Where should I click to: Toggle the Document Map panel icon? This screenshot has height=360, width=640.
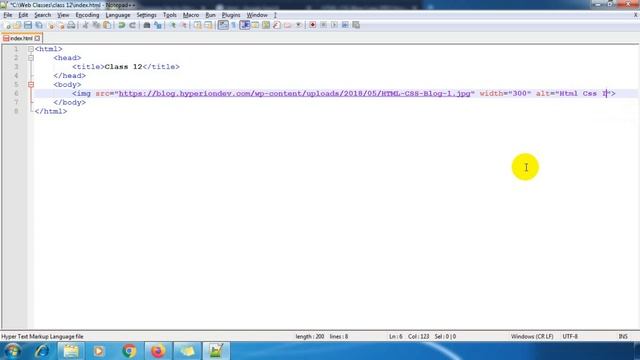pos(266,25)
